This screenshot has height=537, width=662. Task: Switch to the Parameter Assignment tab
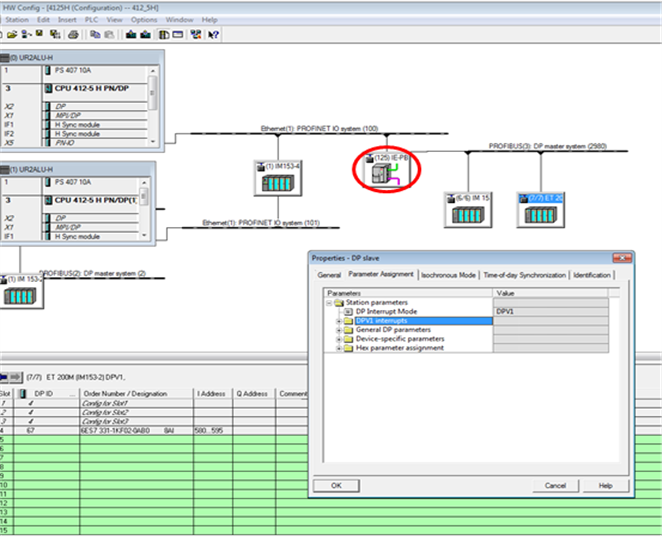coord(381,274)
